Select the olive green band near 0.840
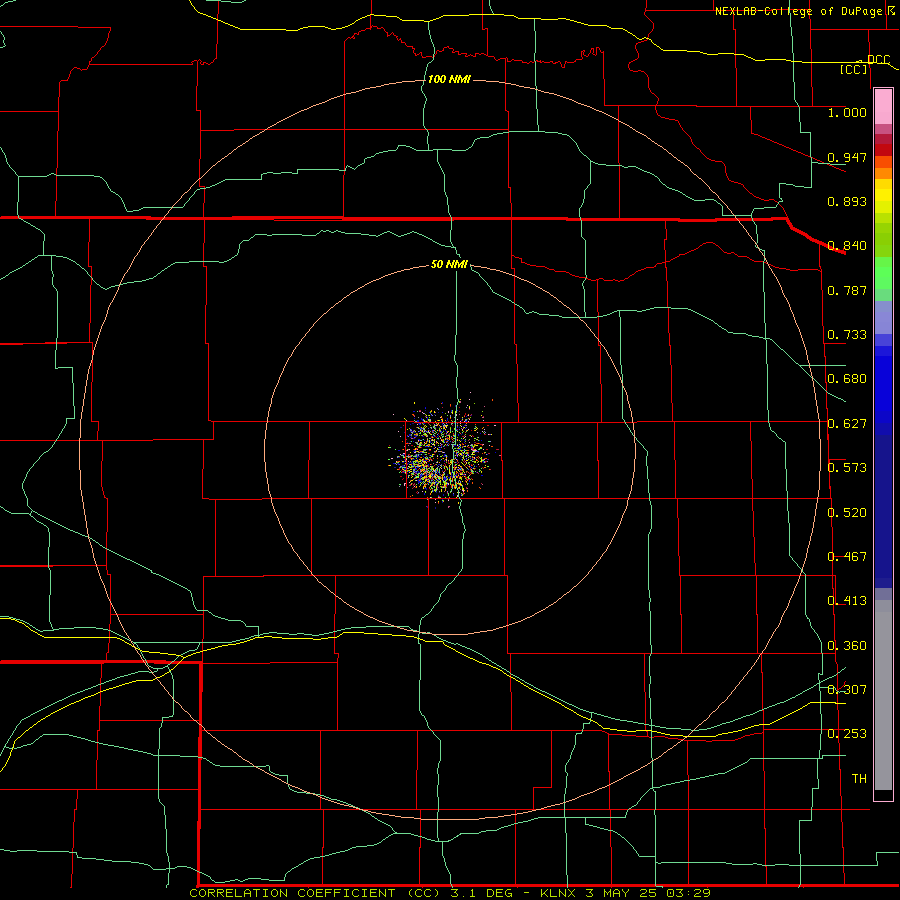The image size is (900, 900). (883, 240)
